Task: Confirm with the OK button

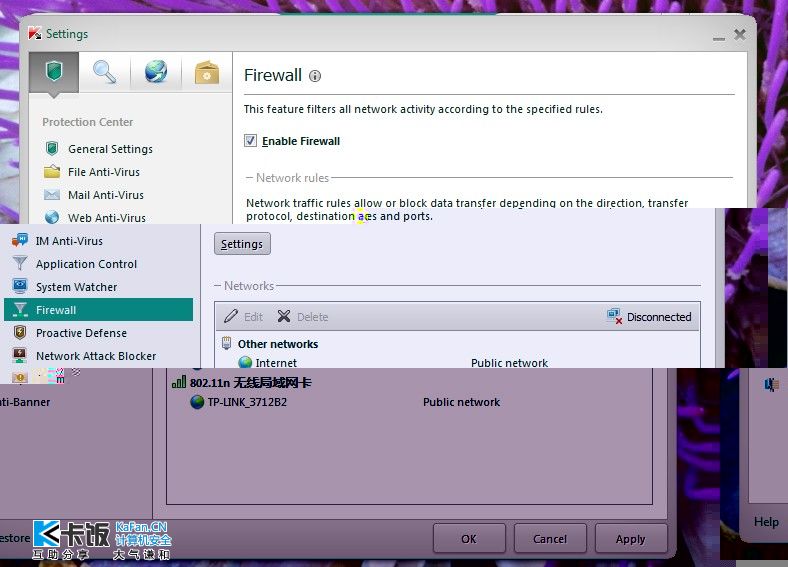Action: 469,539
